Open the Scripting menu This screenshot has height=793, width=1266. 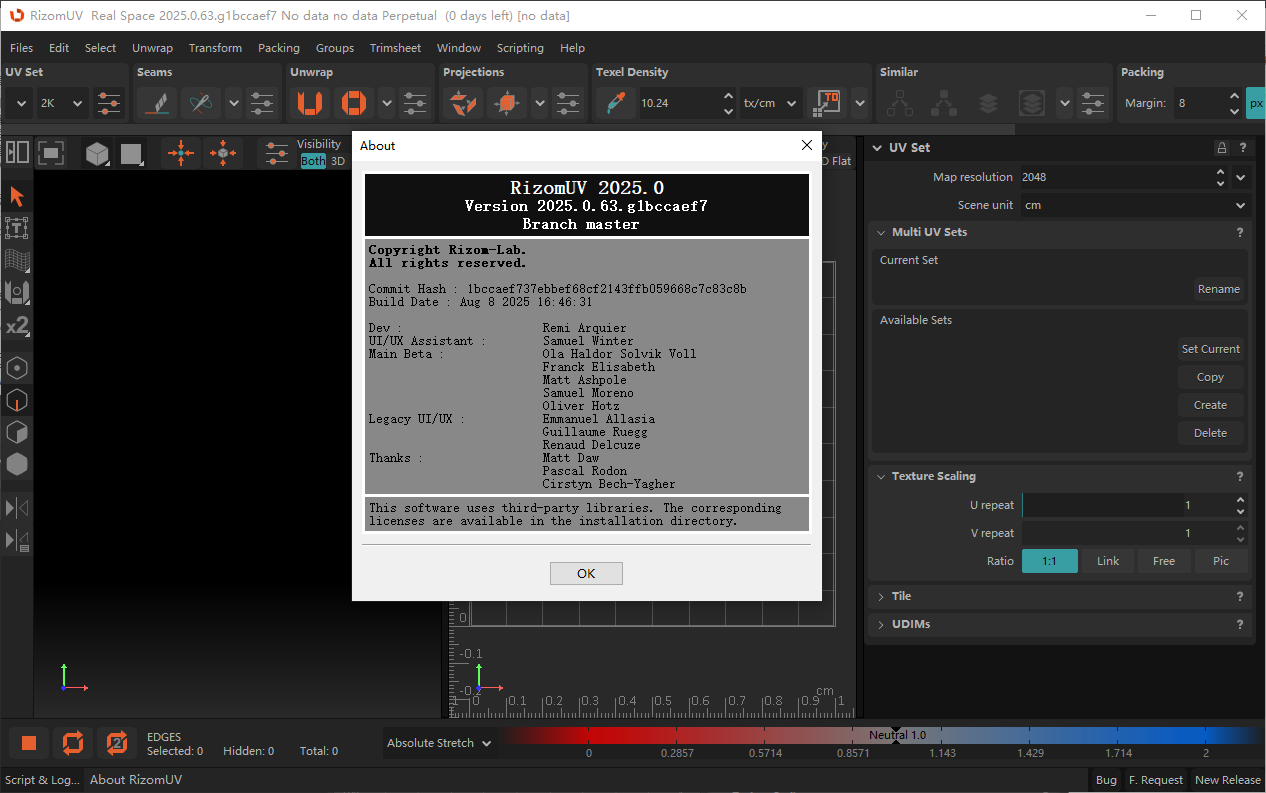coord(520,48)
